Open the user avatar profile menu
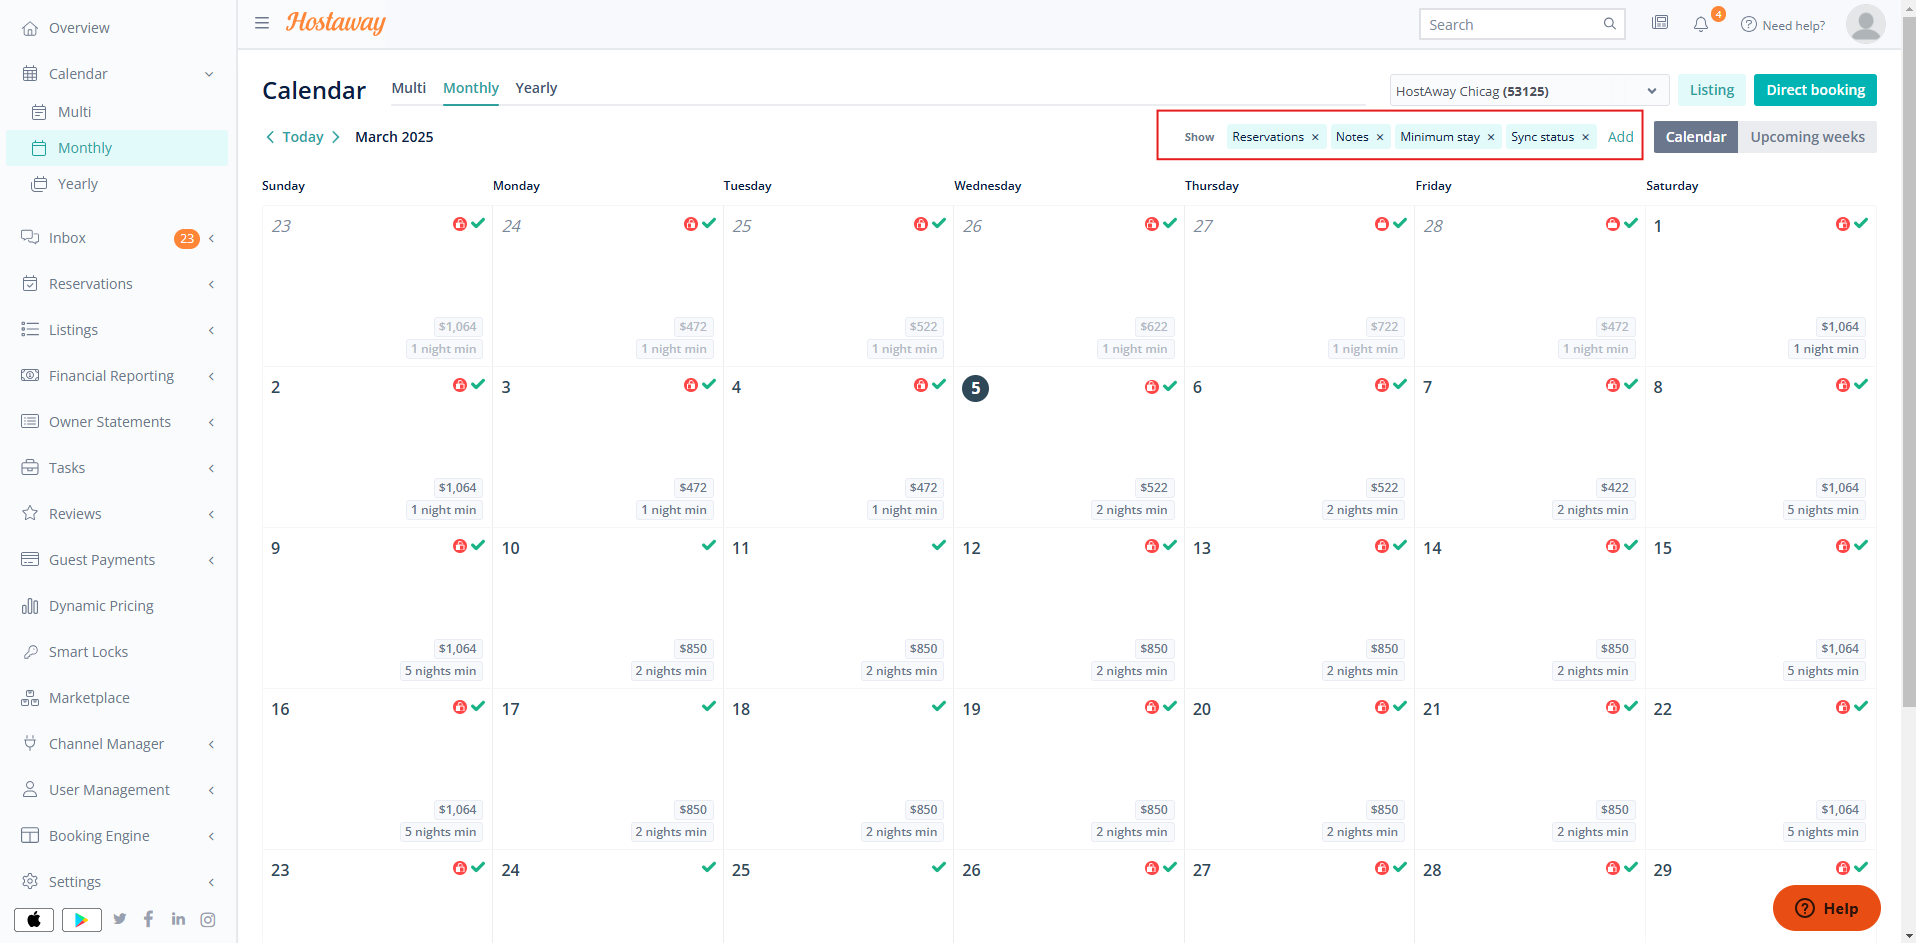 1865,24
